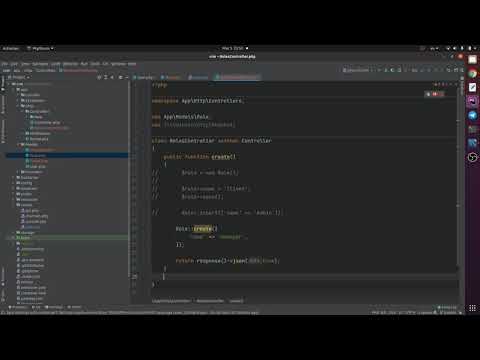Open the Event Log button
480x360 pixels.
coord(447,307)
